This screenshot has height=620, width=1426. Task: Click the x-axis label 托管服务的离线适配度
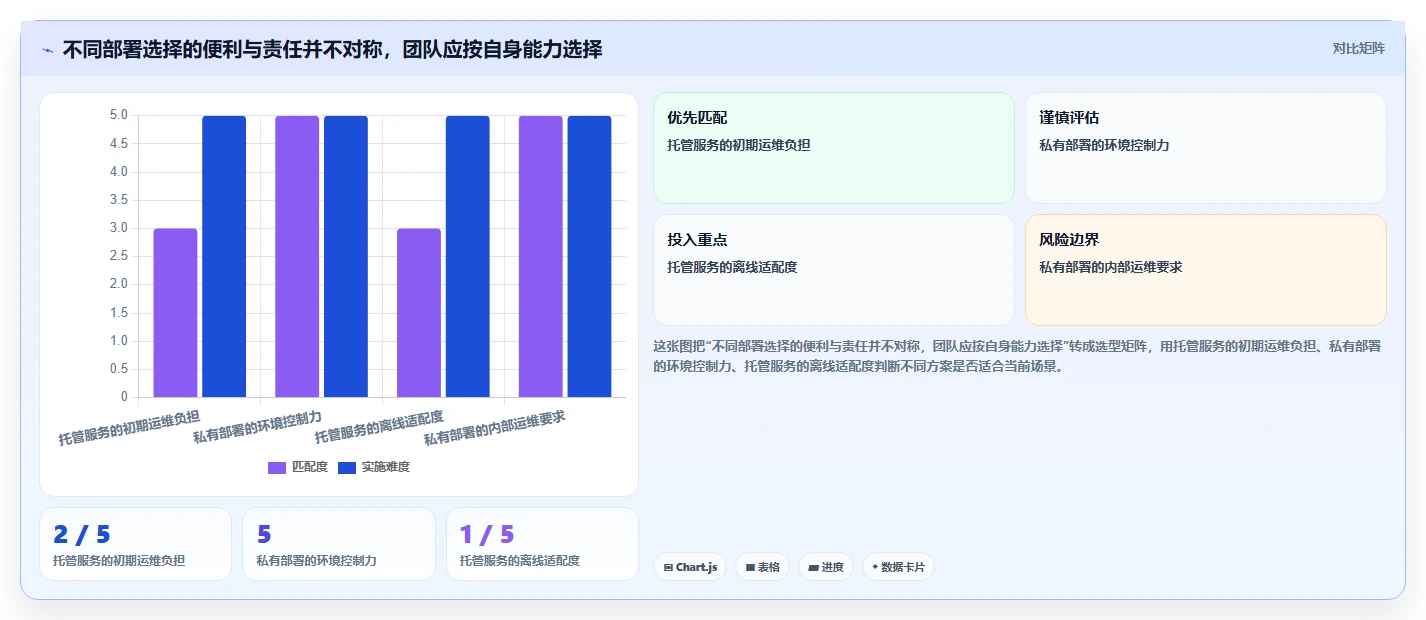coord(380,427)
